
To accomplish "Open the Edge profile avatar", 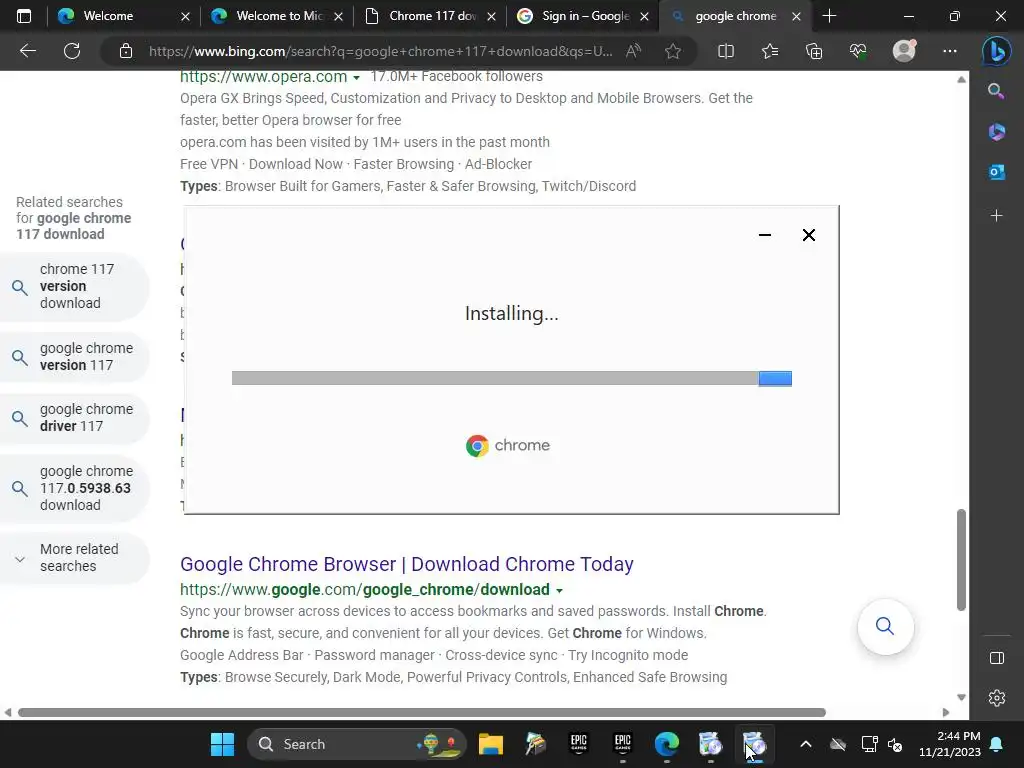I will click(904, 50).
